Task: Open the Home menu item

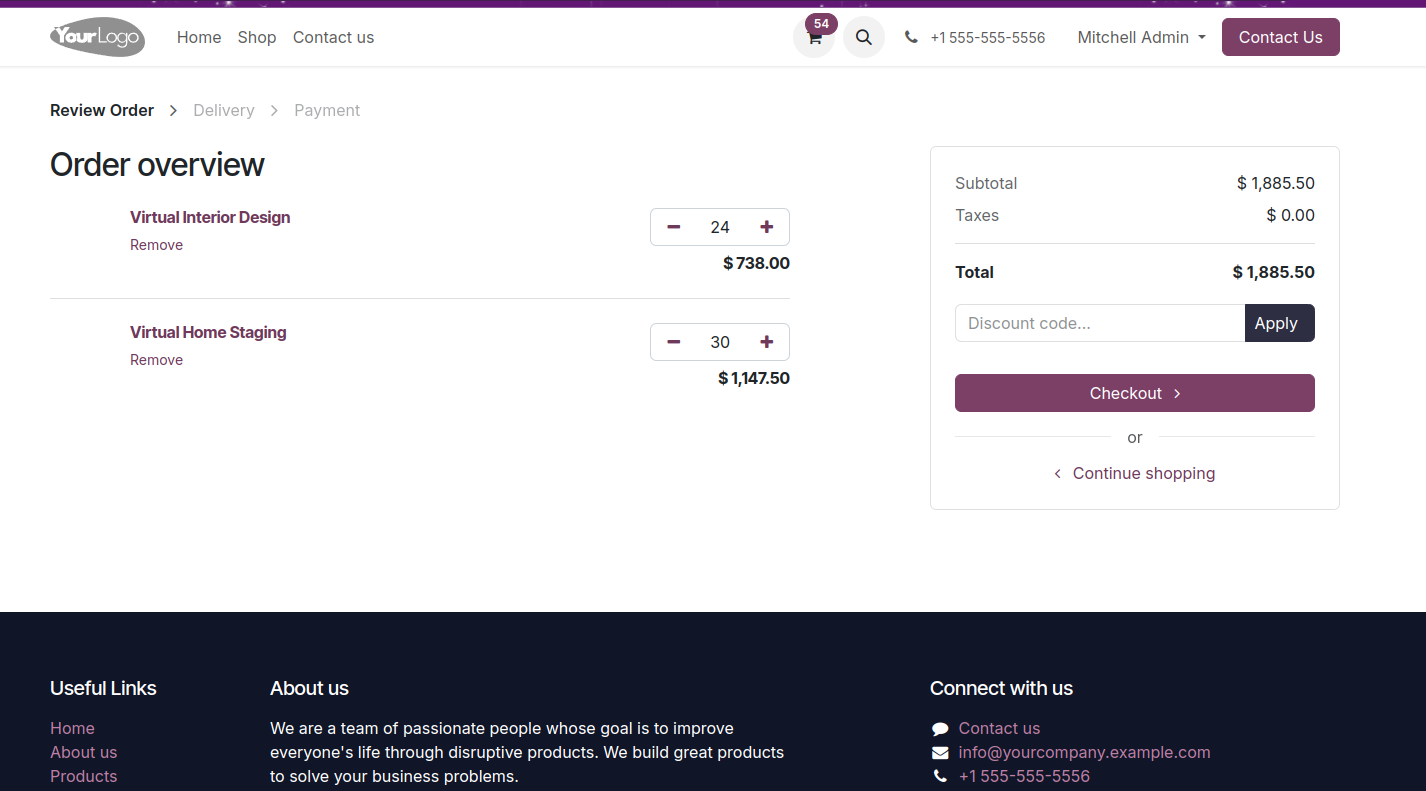Action: 199,38
